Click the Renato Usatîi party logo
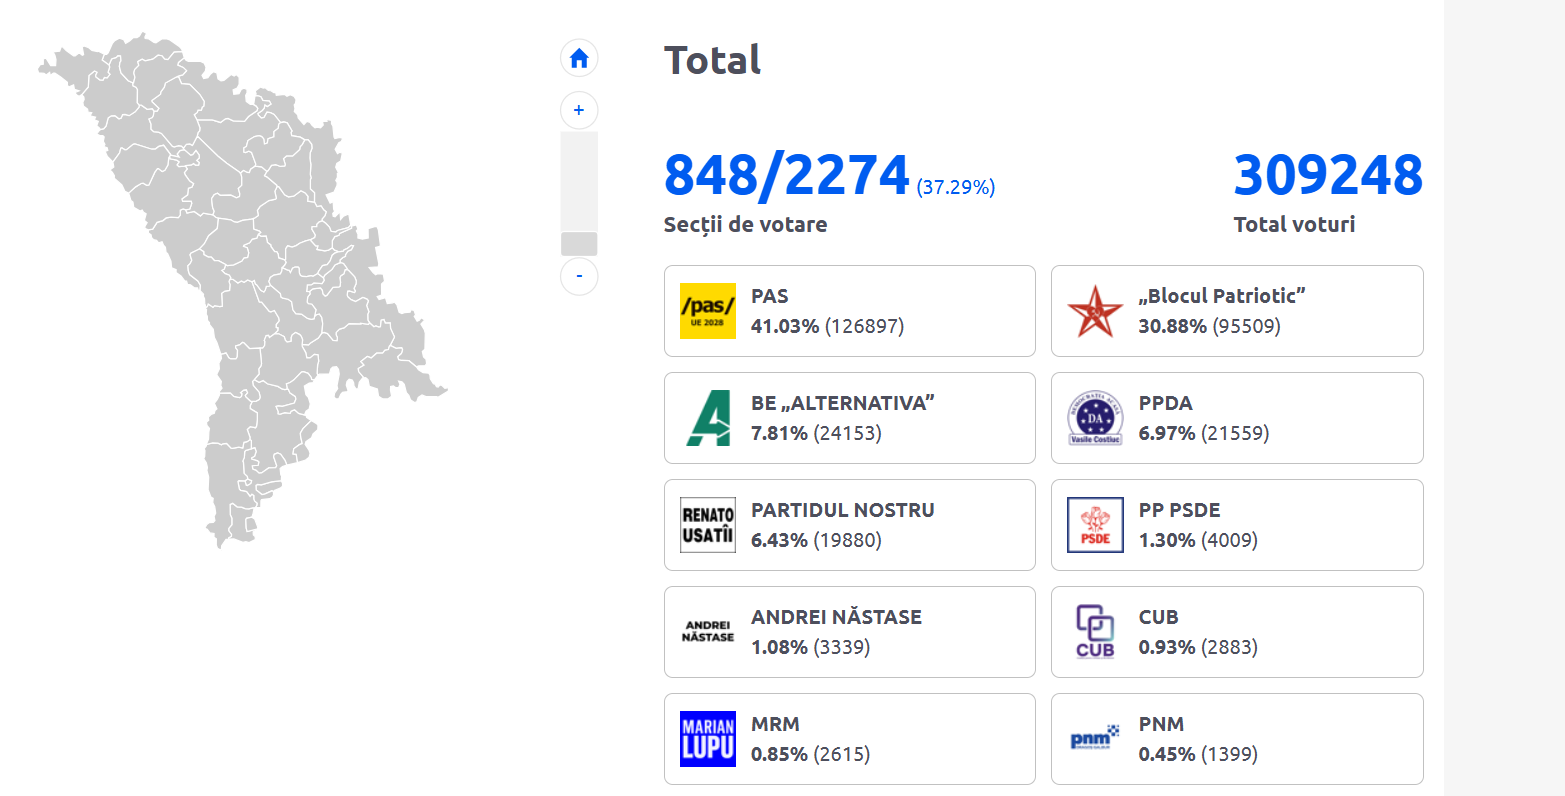Screen dimensions: 1565x796 tap(708, 525)
